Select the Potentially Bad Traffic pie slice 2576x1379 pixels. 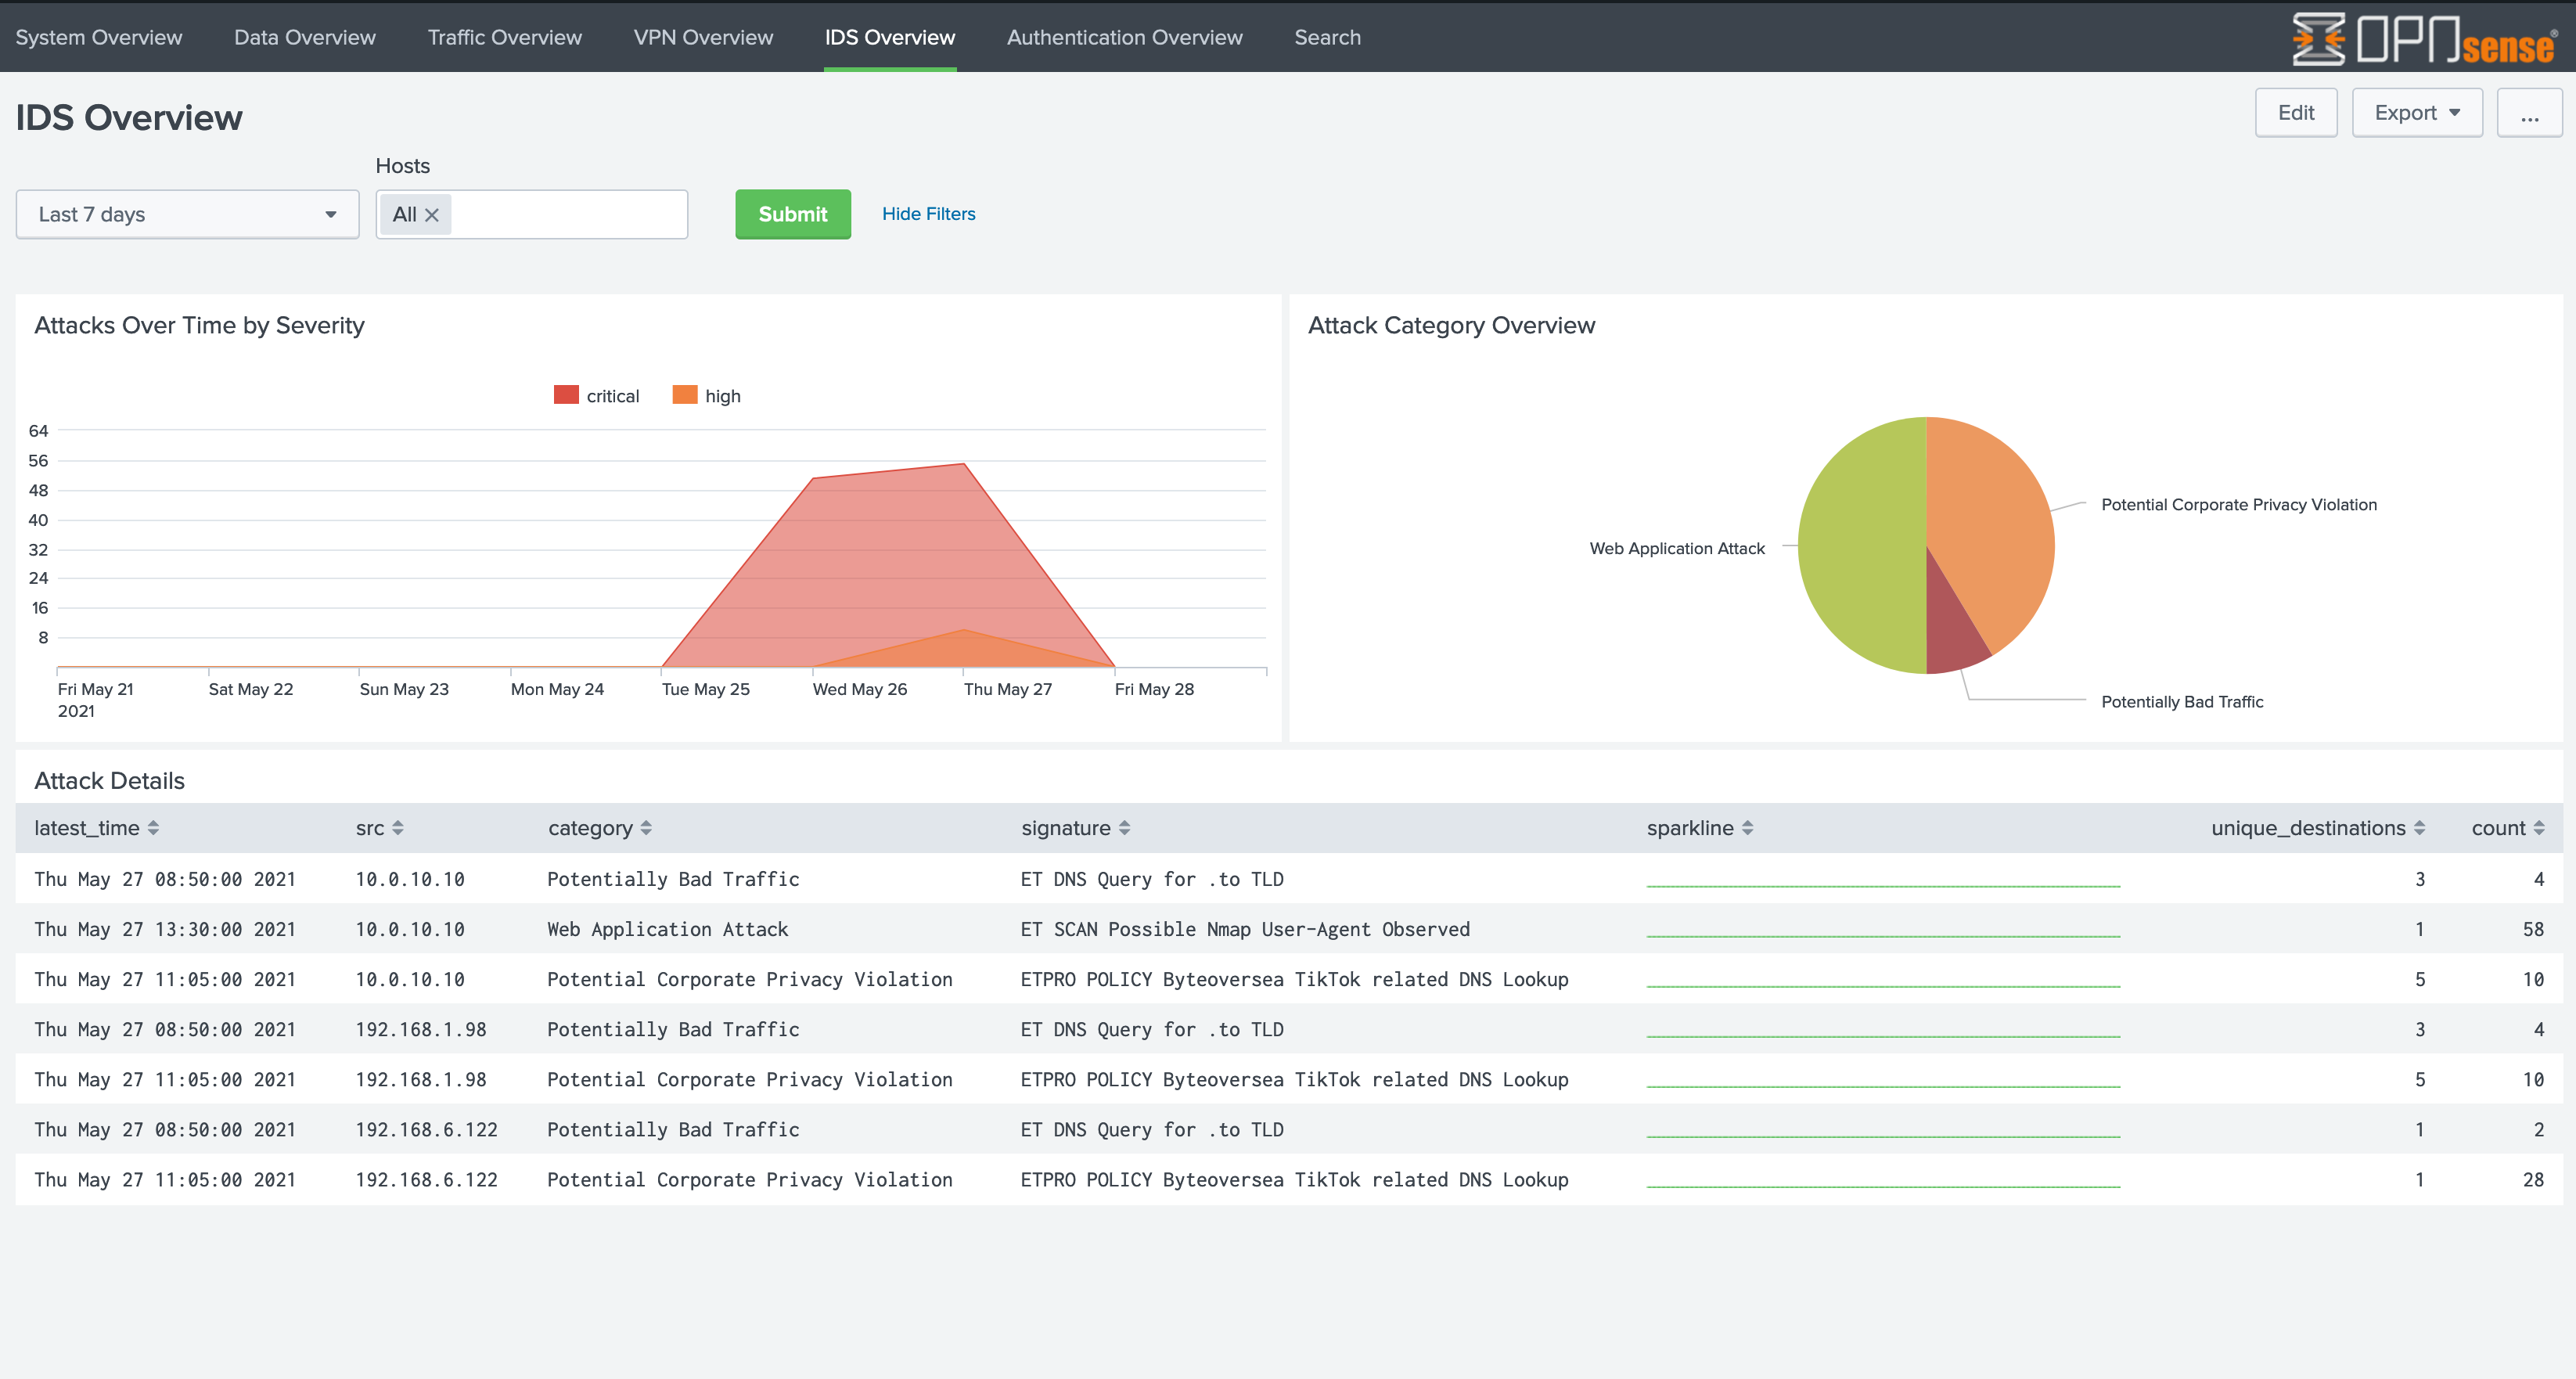coord(1950,640)
